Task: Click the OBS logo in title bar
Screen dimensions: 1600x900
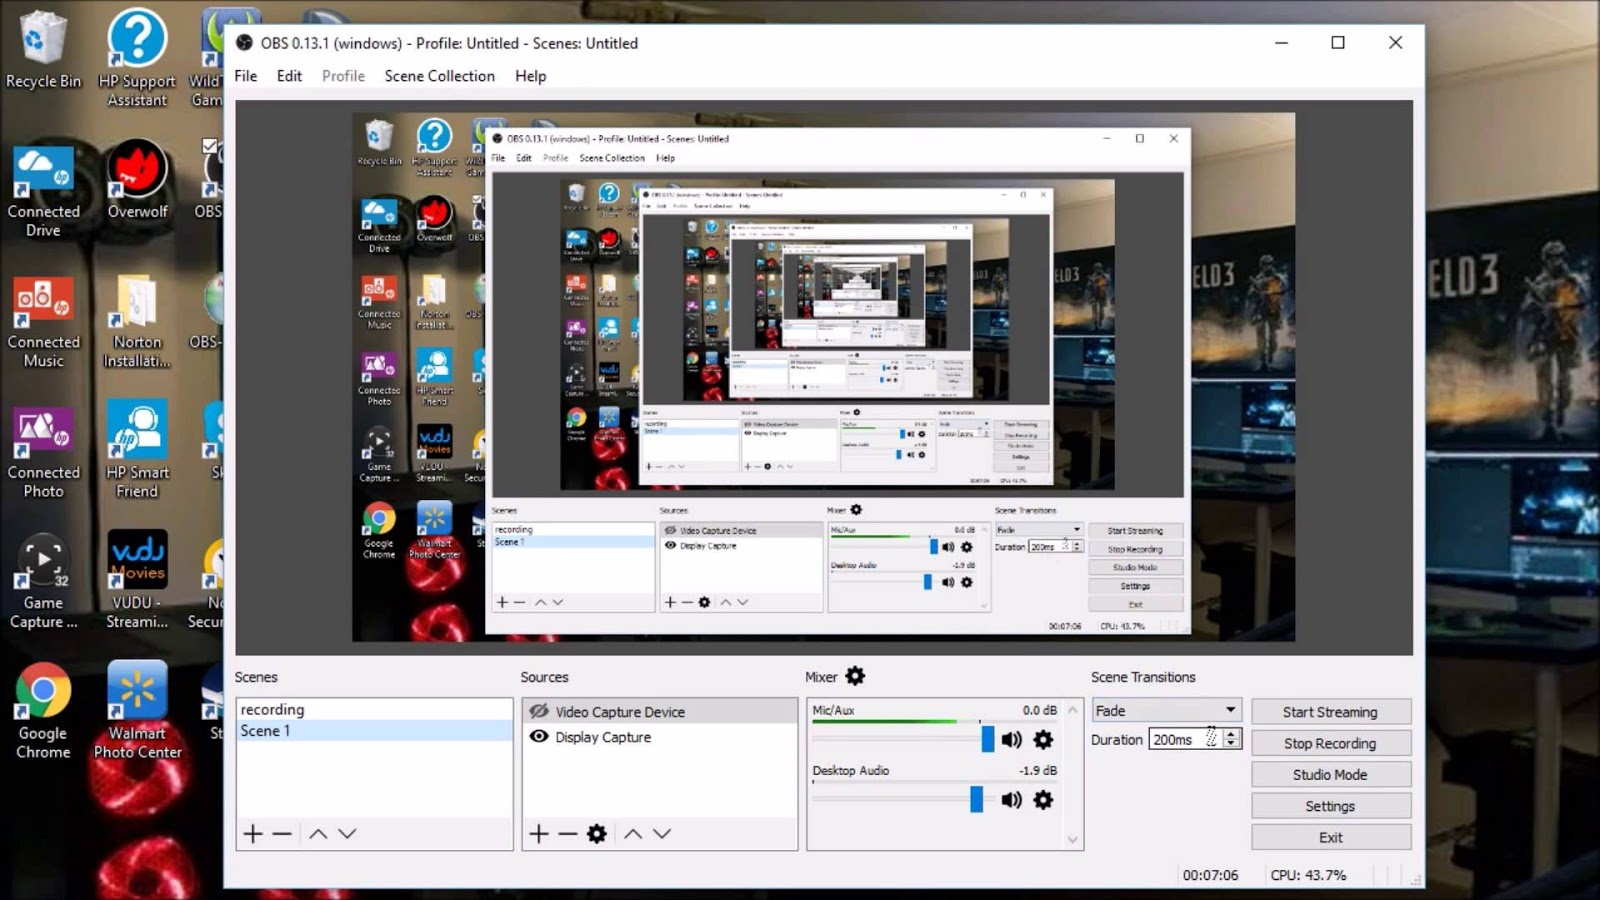Action: point(244,43)
